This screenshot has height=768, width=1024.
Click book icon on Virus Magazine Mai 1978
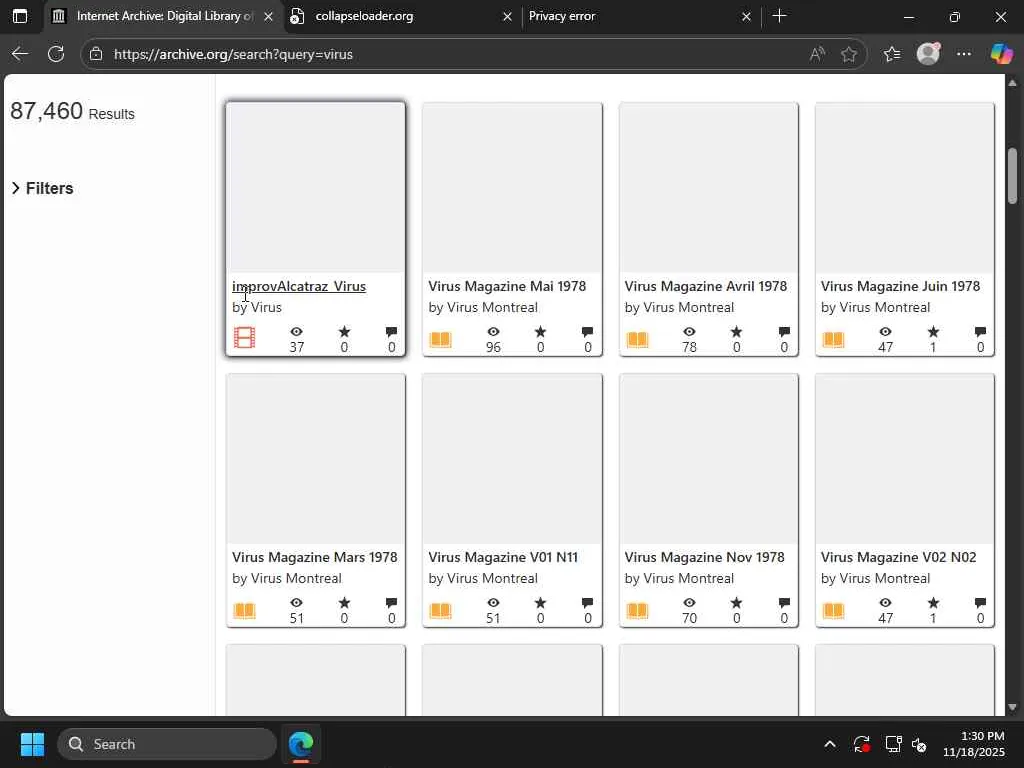pyautogui.click(x=441, y=339)
